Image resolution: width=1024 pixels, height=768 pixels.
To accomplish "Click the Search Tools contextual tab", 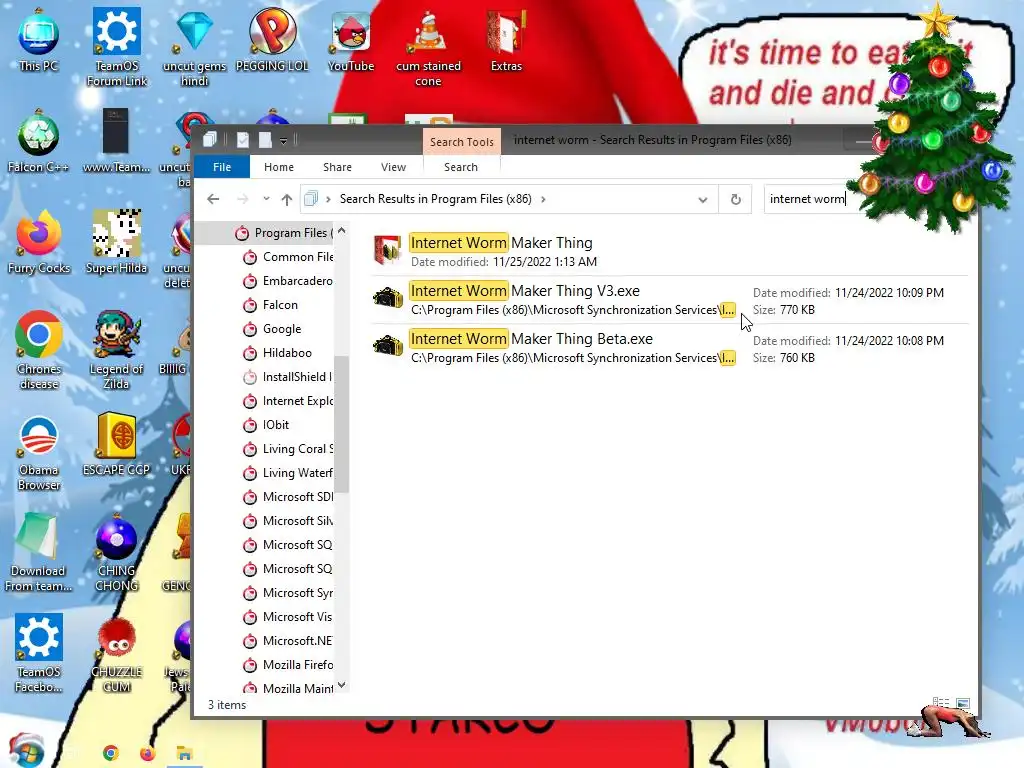I will pyautogui.click(x=462, y=142).
